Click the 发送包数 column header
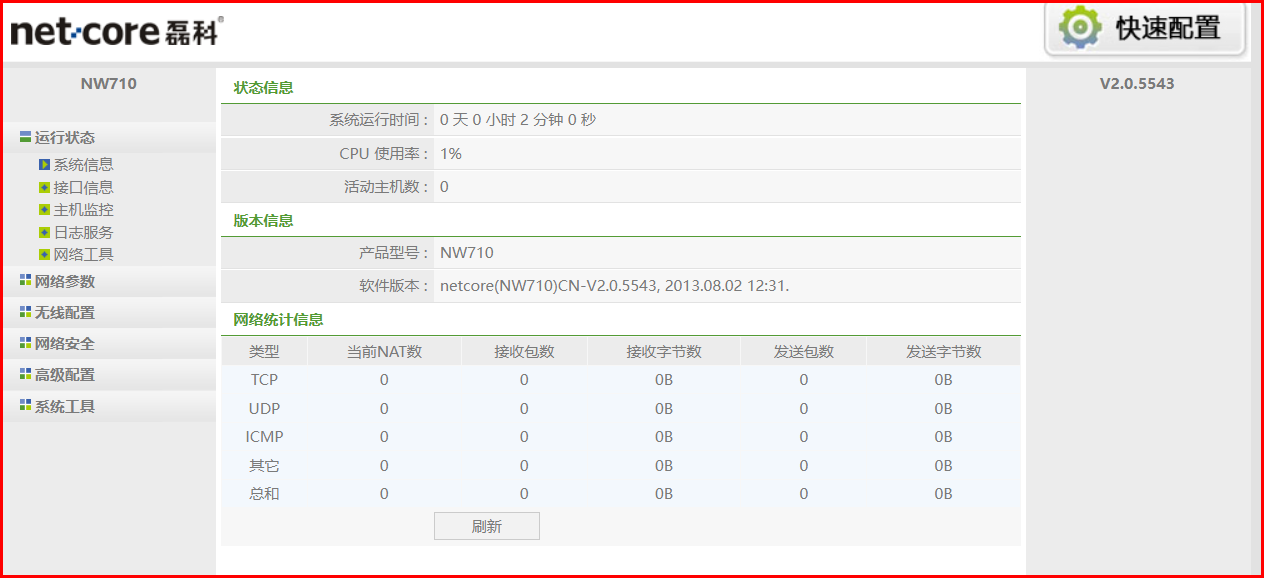Viewport: 1264px width, 578px height. (x=804, y=352)
